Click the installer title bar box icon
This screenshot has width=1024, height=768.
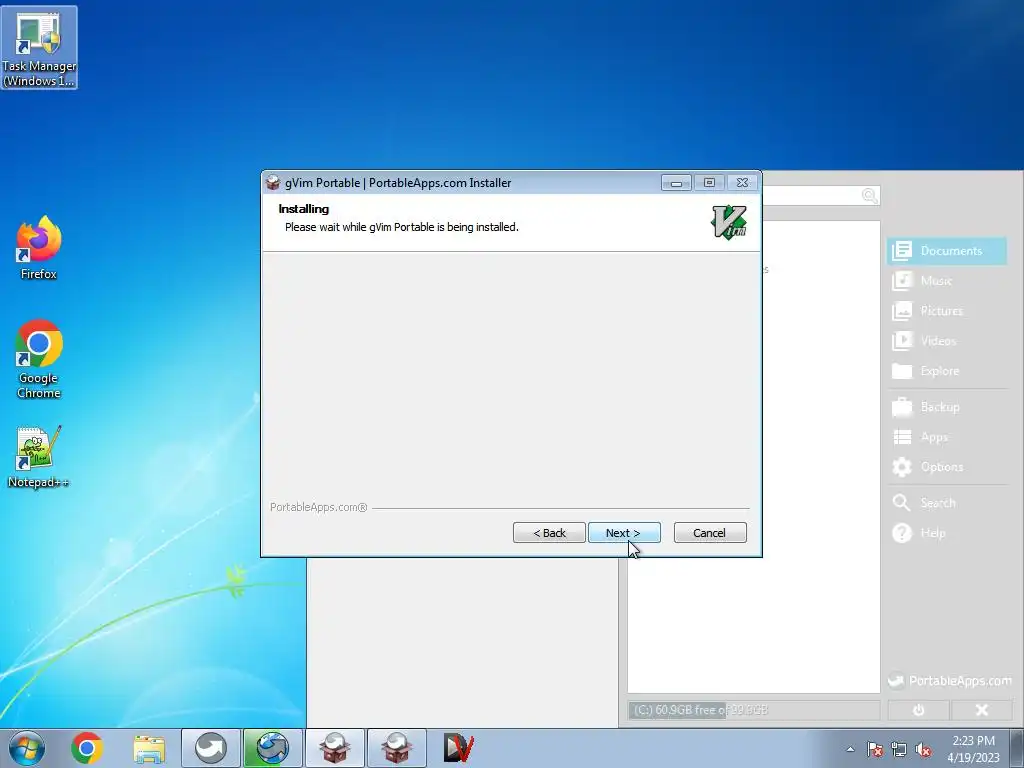click(273, 183)
